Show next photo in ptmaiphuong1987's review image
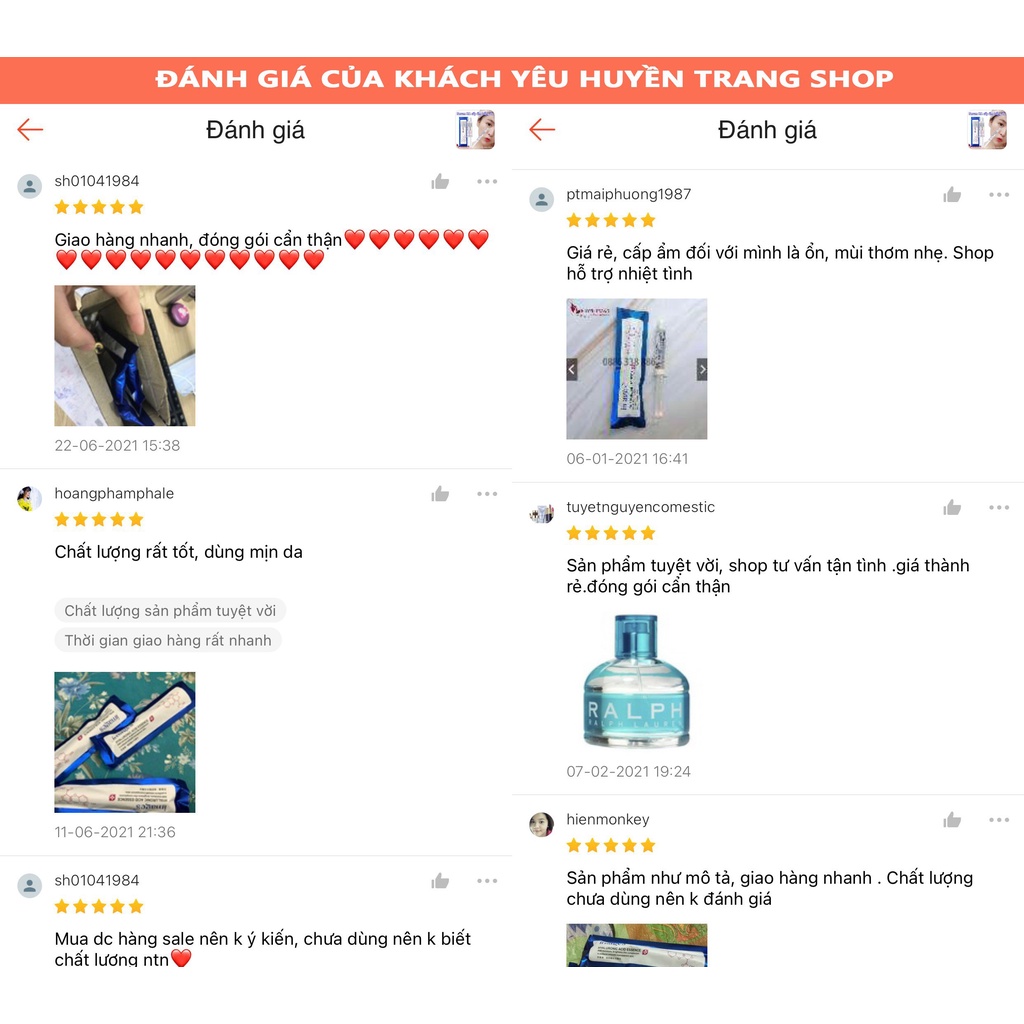 pyautogui.click(x=702, y=370)
